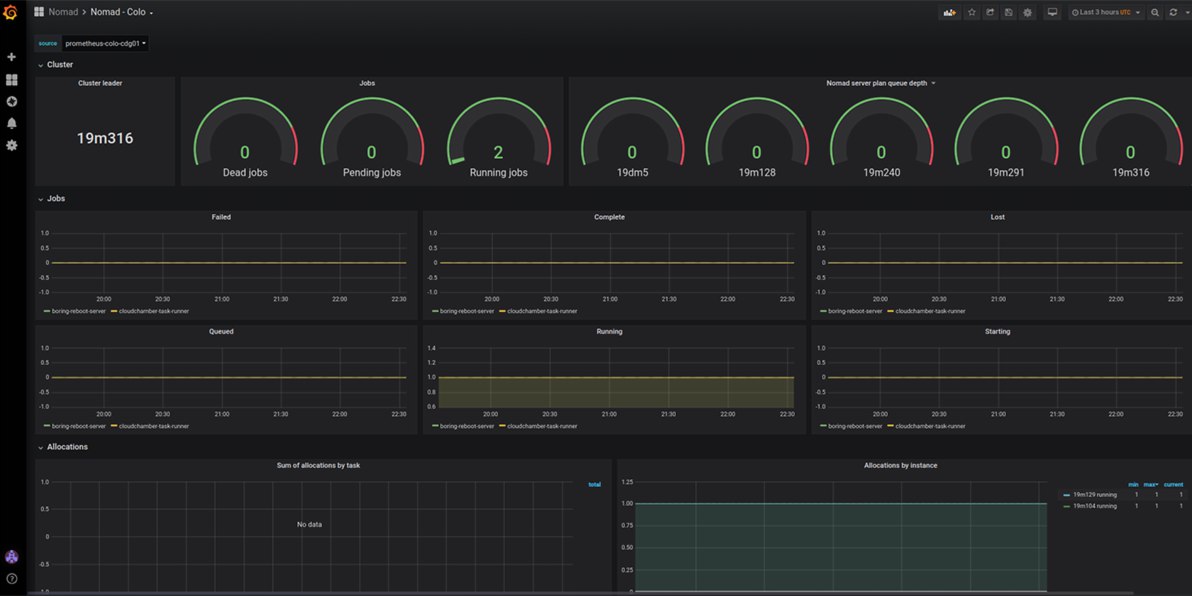Open Configuration gear icon in sidebar
Viewport: 1192px width, 596px height.
(x=11, y=145)
